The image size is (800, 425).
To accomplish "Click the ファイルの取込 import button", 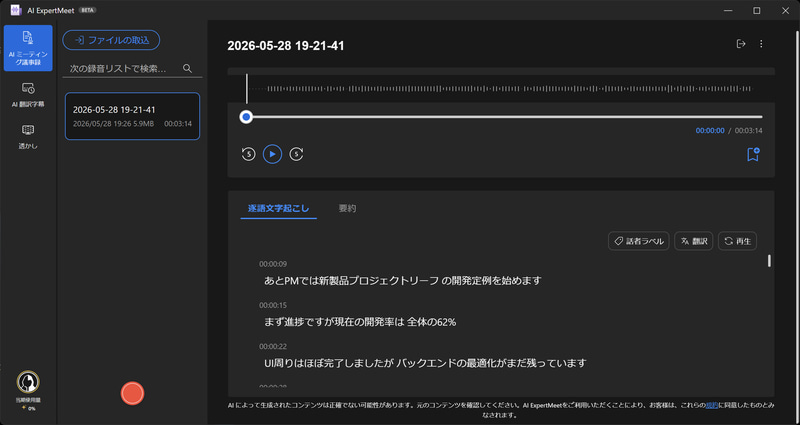I will click(x=111, y=40).
